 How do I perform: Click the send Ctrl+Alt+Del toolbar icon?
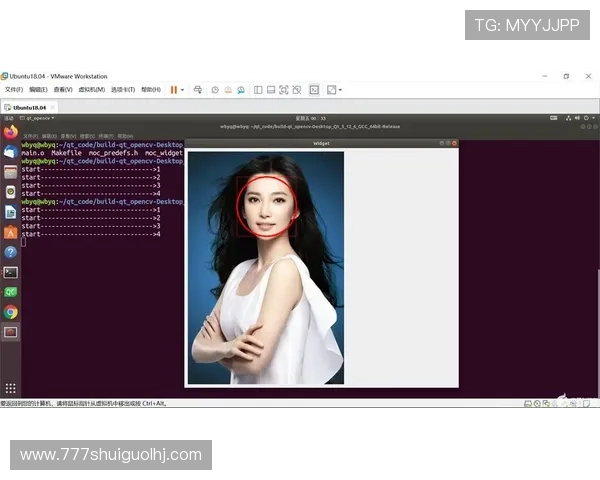point(198,90)
